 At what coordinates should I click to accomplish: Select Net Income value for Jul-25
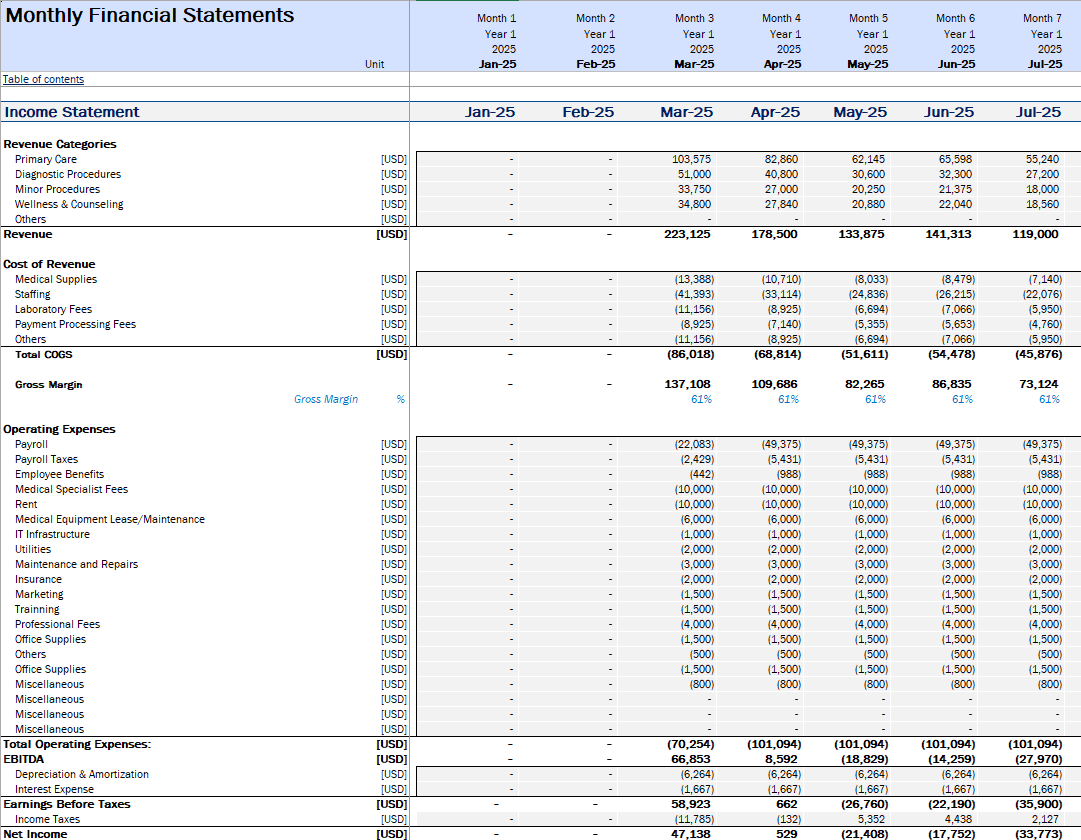tap(1040, 834)
